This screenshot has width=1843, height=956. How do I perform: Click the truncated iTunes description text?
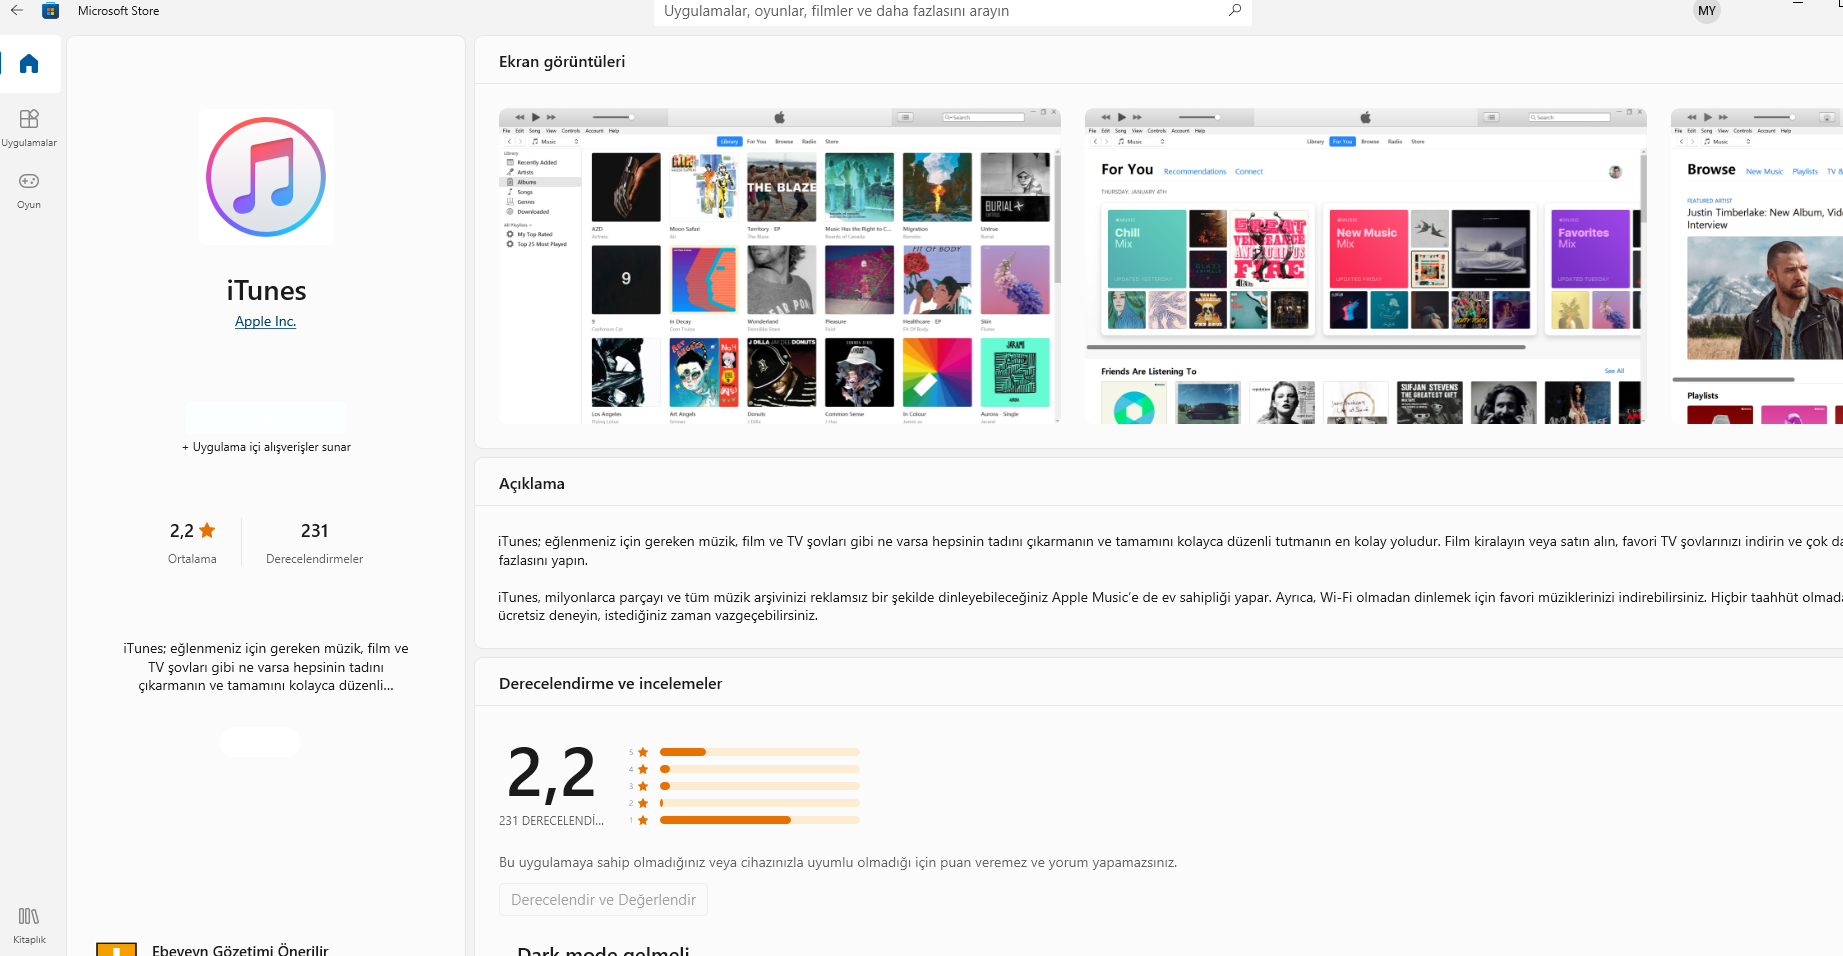pyautogui.click(x=266, y=667)
